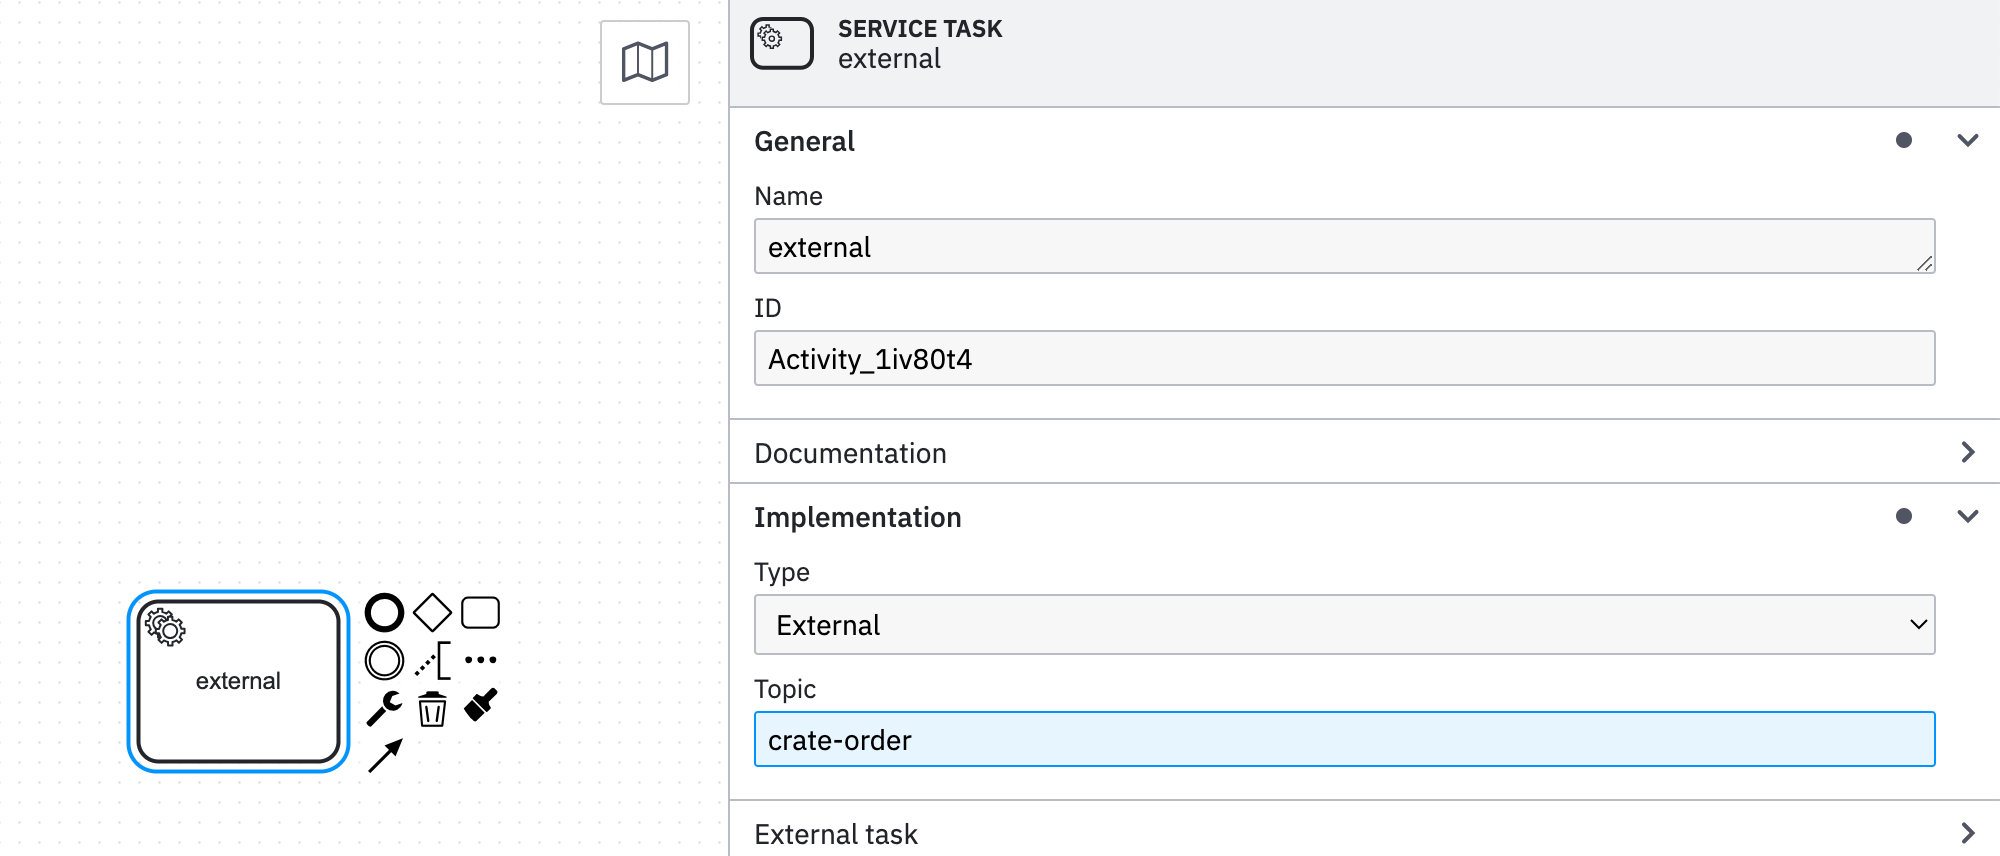The height and width of the screenshot is (856, 2000).
Task: Click the Topic field crate-order
Action: pyautogui.click(x=1344, y=739)
